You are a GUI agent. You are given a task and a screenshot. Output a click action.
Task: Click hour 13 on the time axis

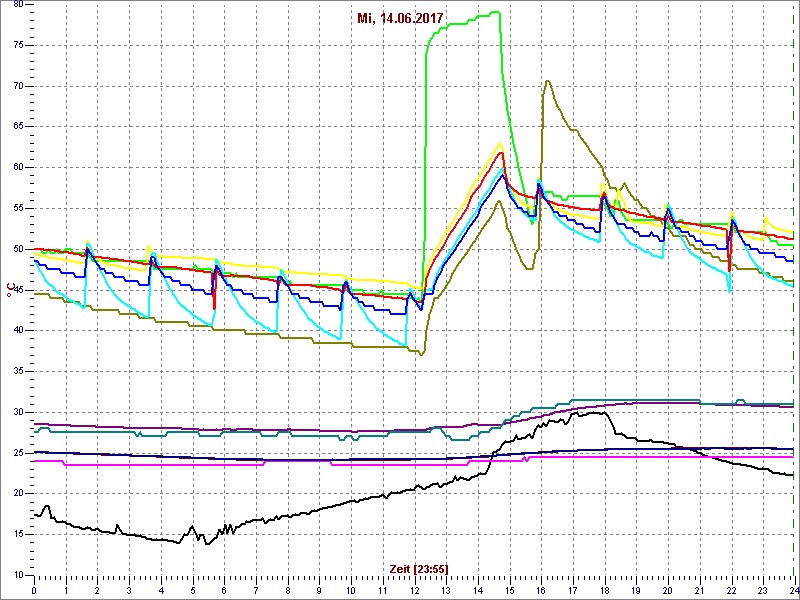[x=446, y=590]
